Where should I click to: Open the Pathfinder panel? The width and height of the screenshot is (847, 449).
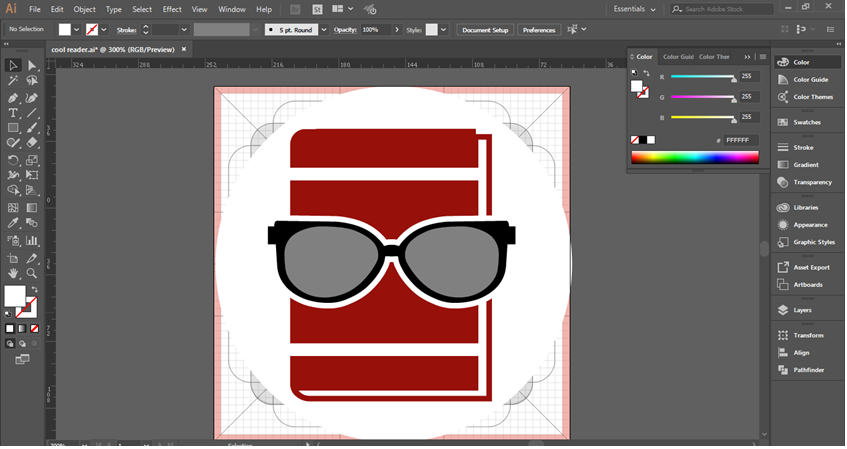click(807, 370)
